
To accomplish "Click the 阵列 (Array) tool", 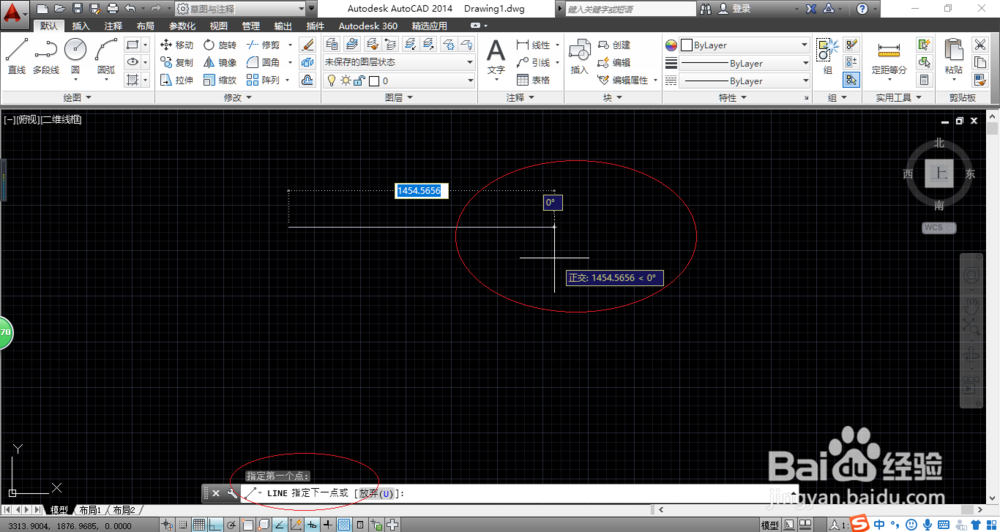I will point(263,80).
